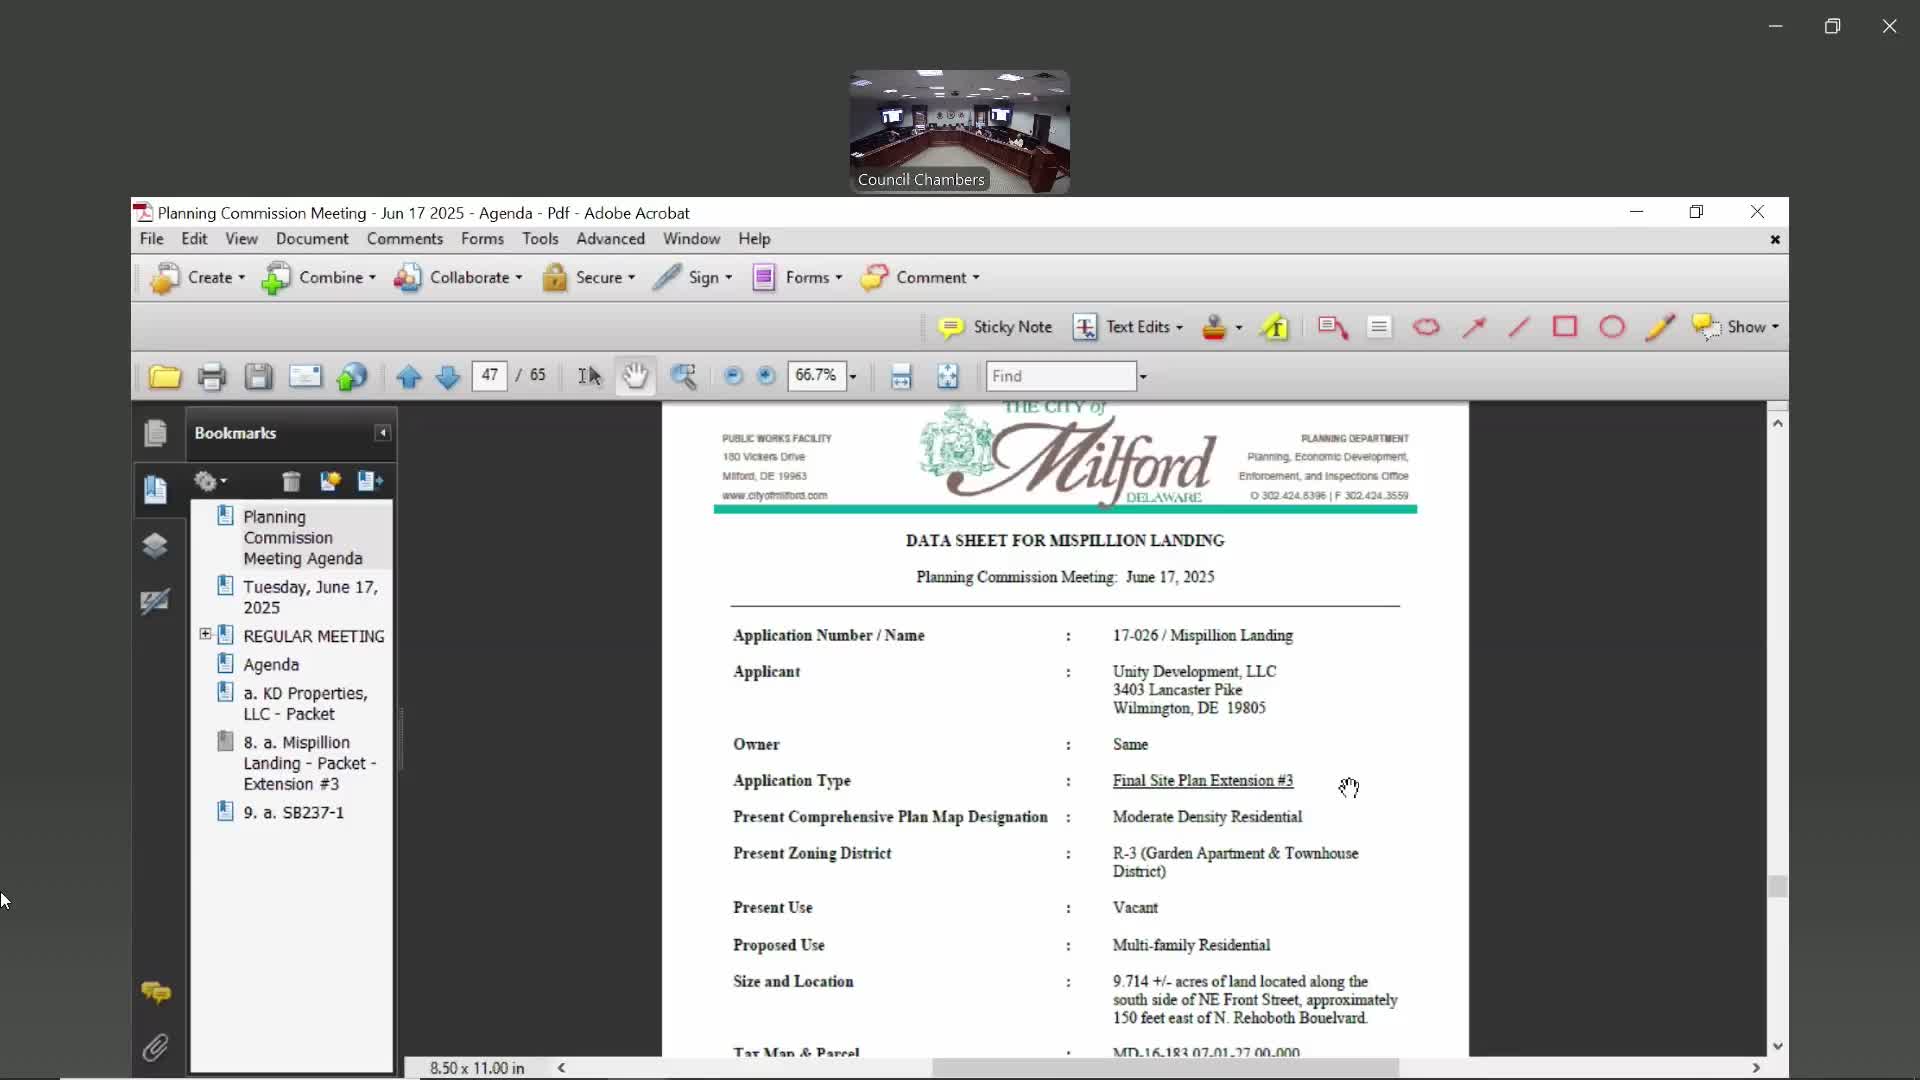This screenshot has width=1920, height=1080.
Task: Click the horizontal scrollbar thumb
Action: click(1164, 1068)
